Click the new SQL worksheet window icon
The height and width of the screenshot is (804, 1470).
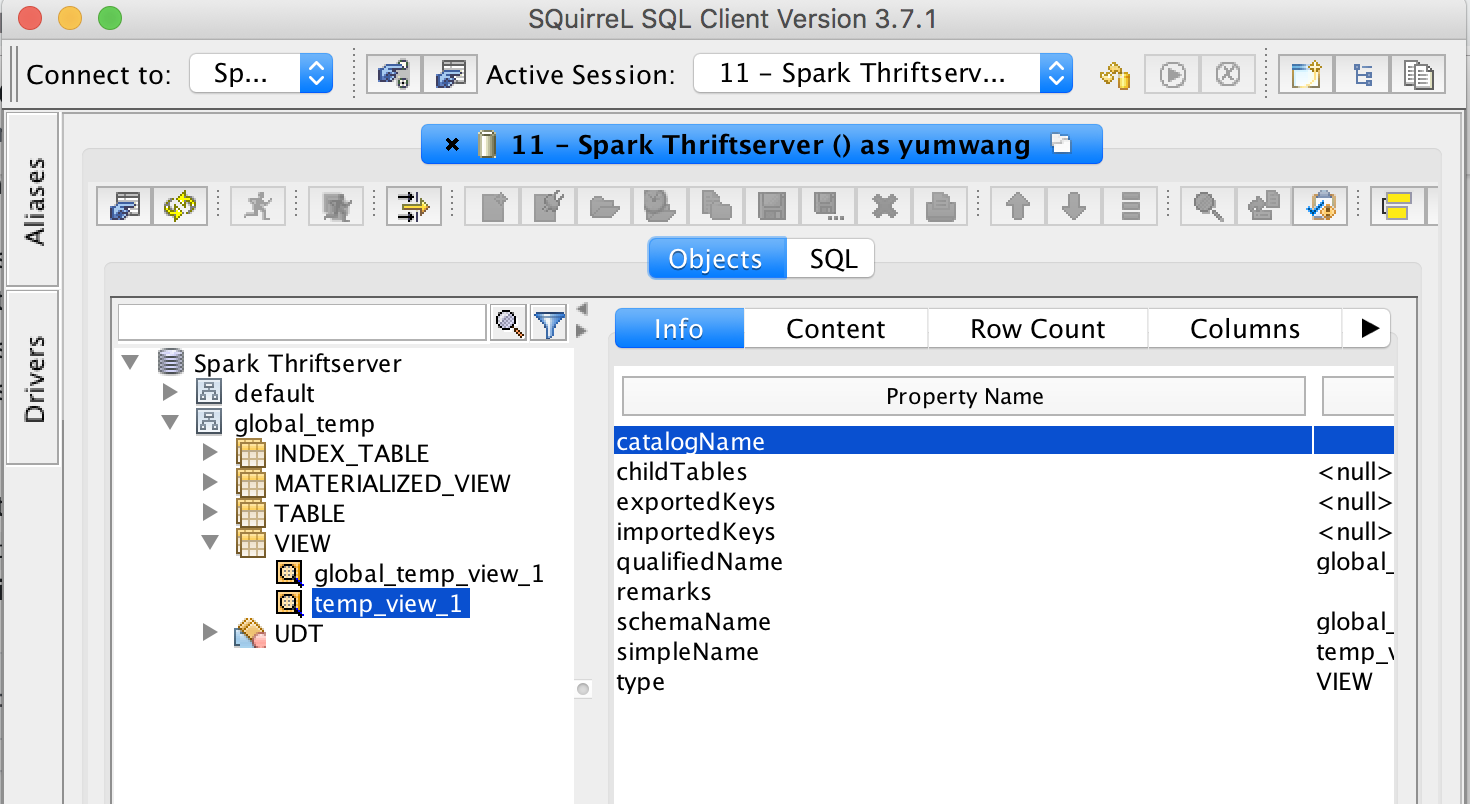1306,74
